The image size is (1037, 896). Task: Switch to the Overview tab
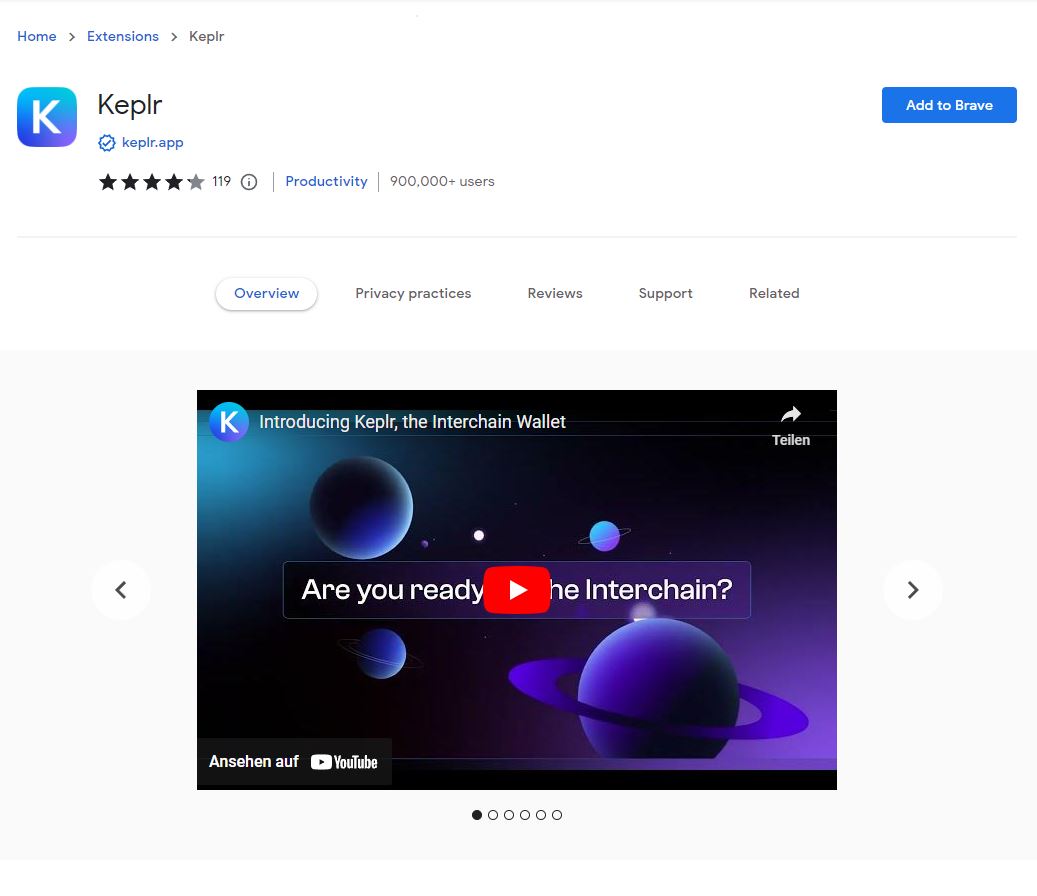[x=267, y=294]
